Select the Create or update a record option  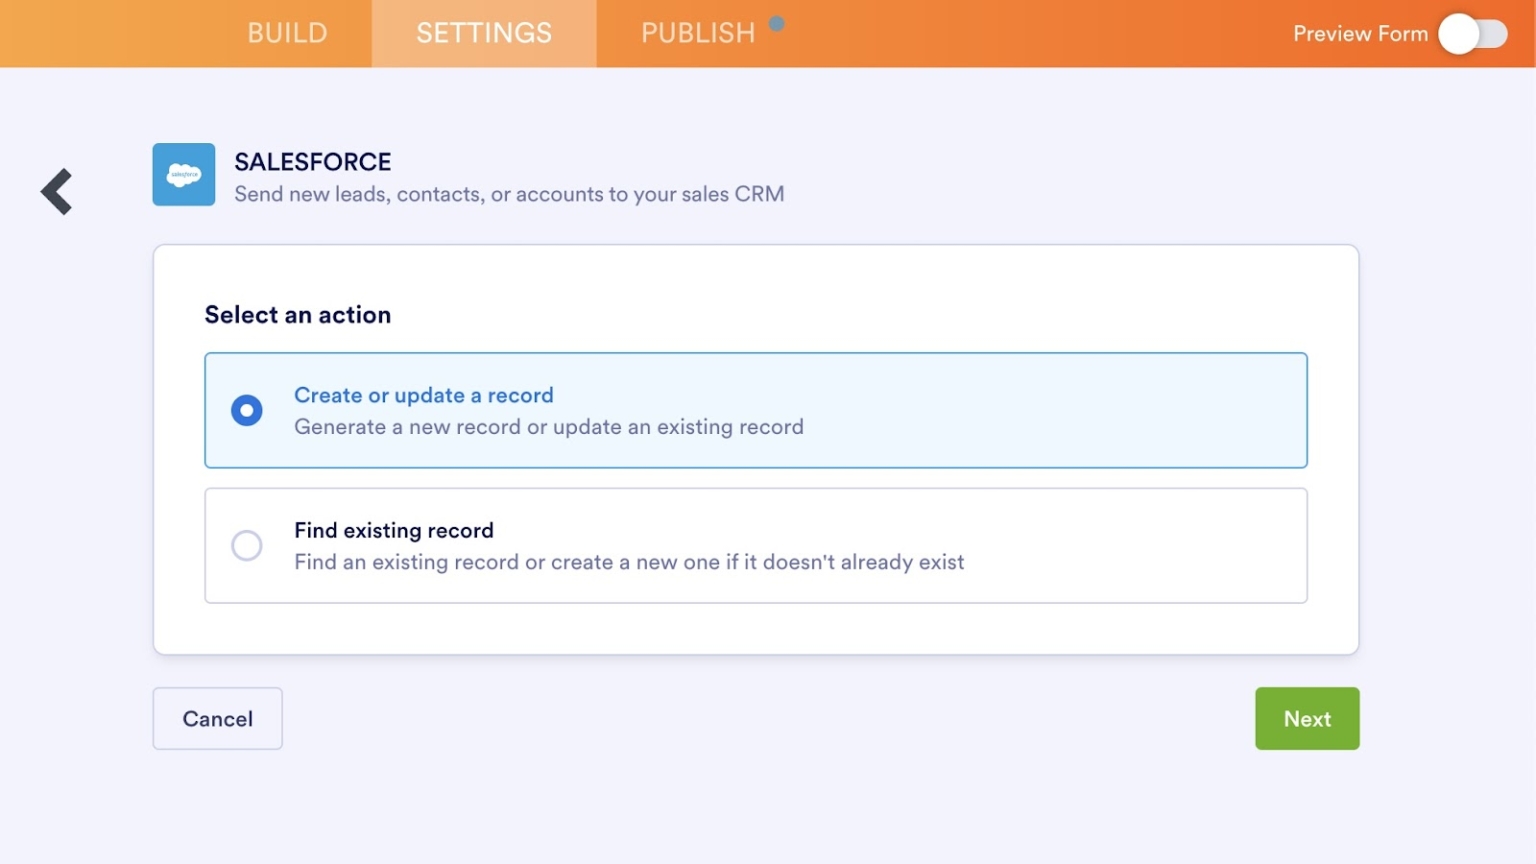[x=246, y=410]
